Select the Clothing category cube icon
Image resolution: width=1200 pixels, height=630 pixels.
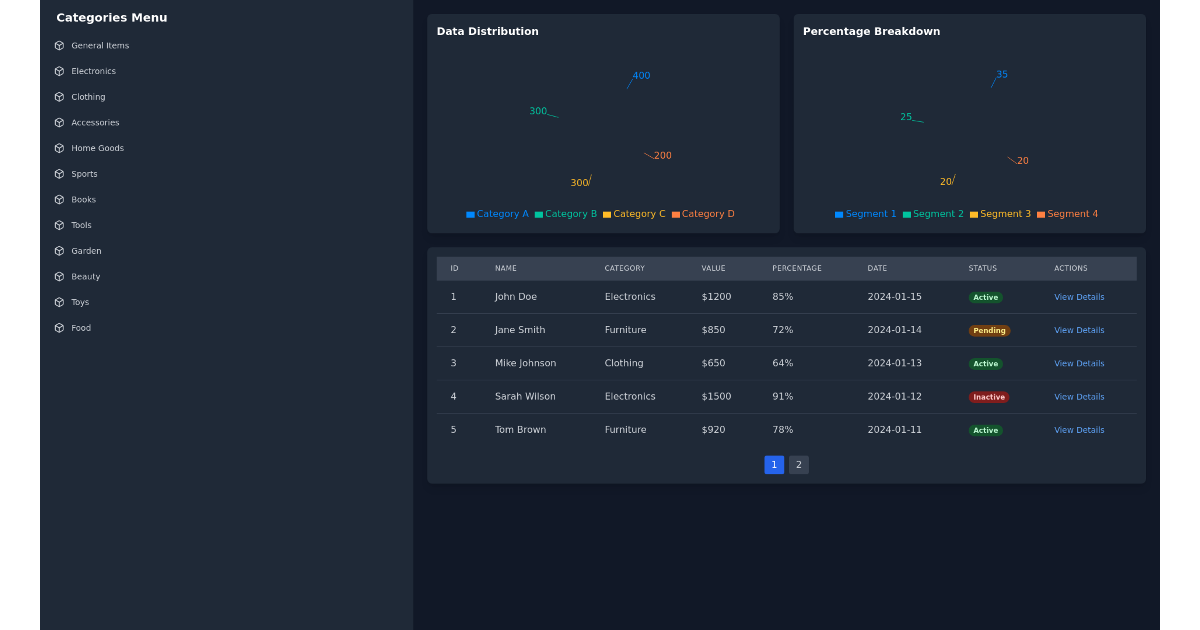coord(59,97)
